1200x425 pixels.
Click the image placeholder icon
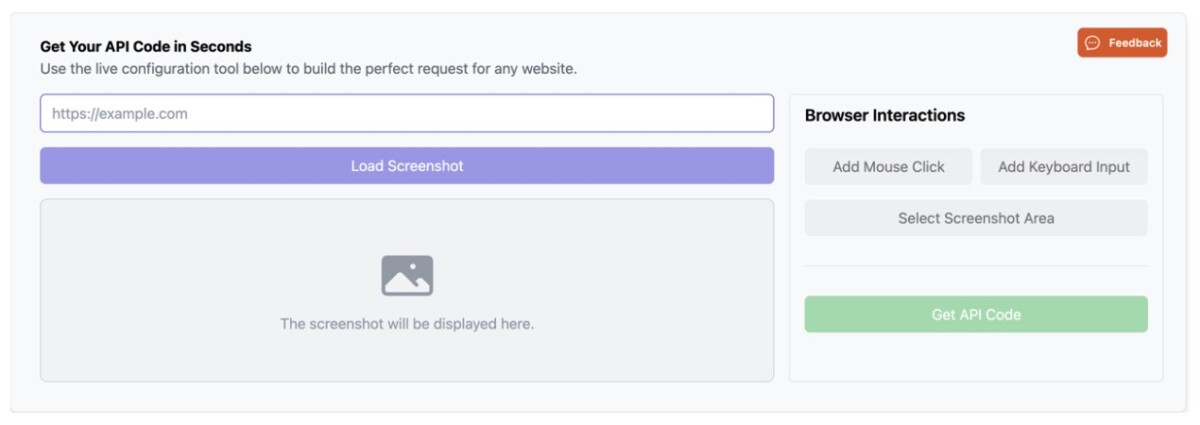click(x=407, y=275)
